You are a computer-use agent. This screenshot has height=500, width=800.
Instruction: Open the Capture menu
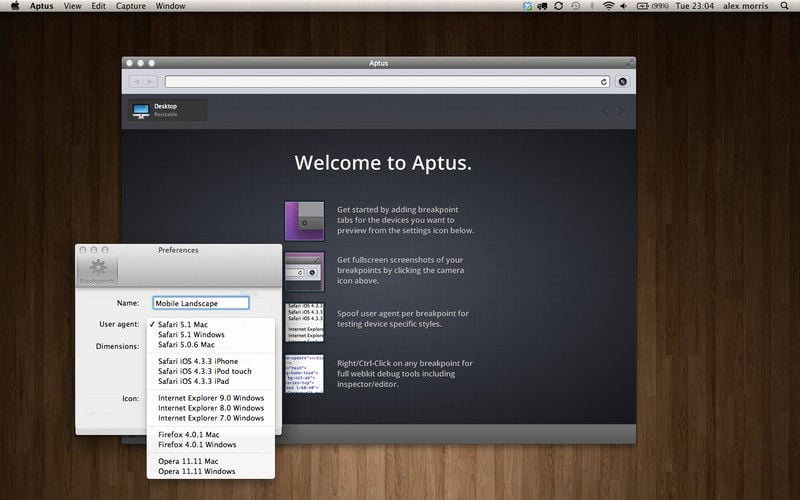point(131,6)
